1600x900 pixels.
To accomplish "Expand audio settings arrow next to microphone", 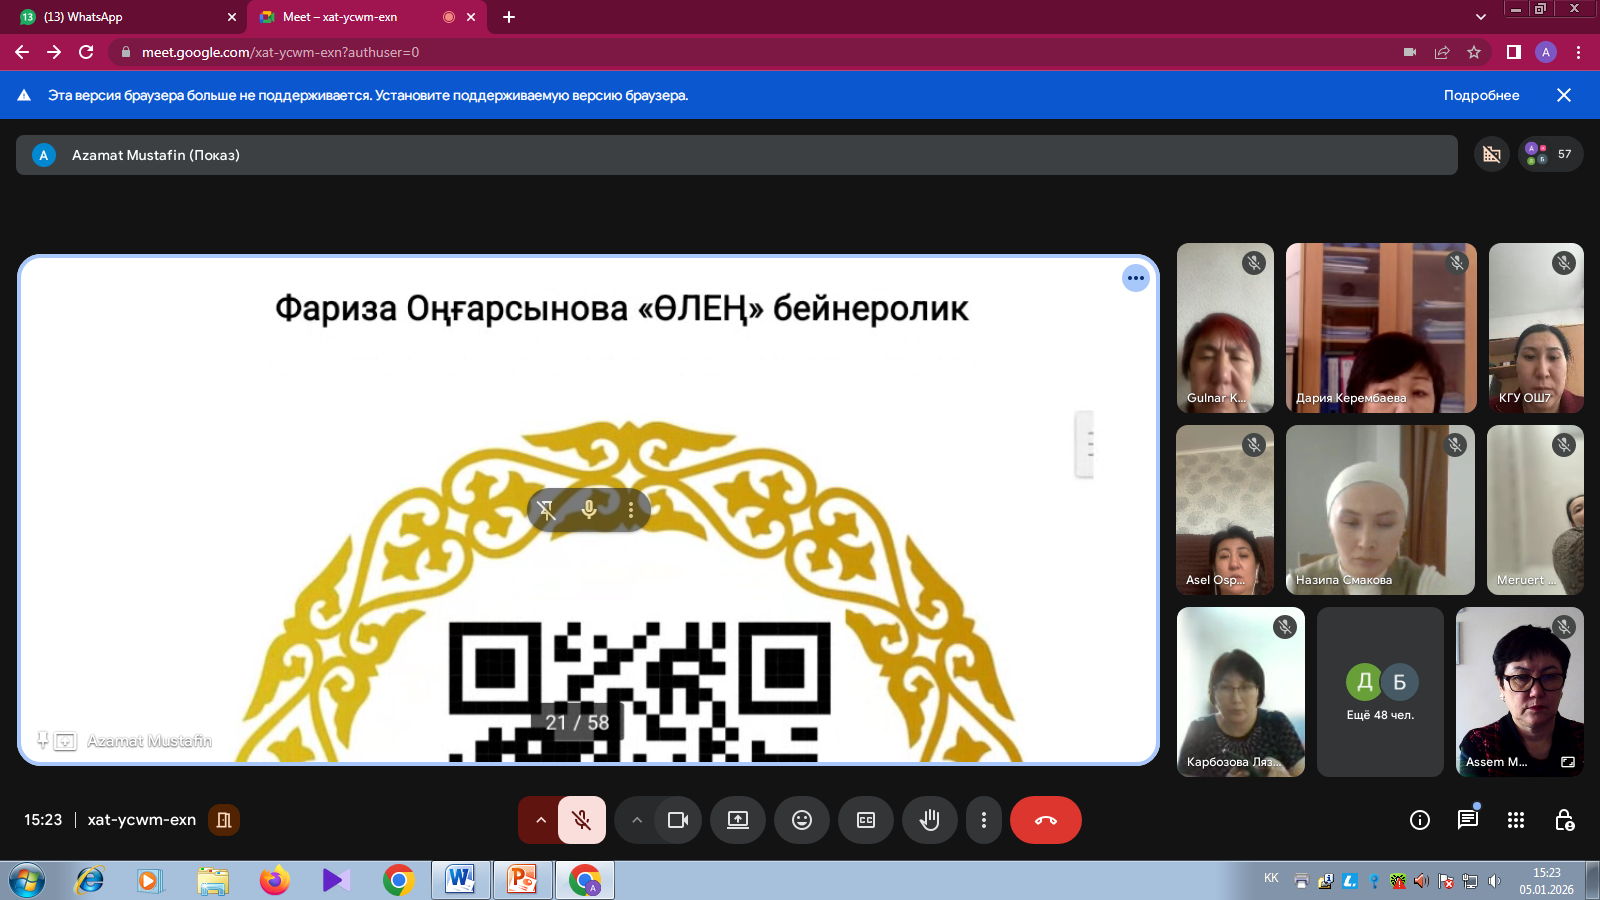I will pos(540,820).
